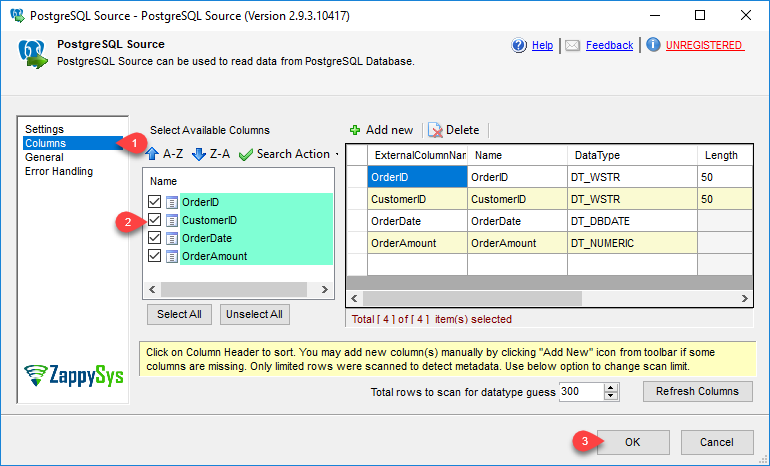Screen dimensions: 770x466
Task: Click the Select All button
Action: tap(179, 314)
